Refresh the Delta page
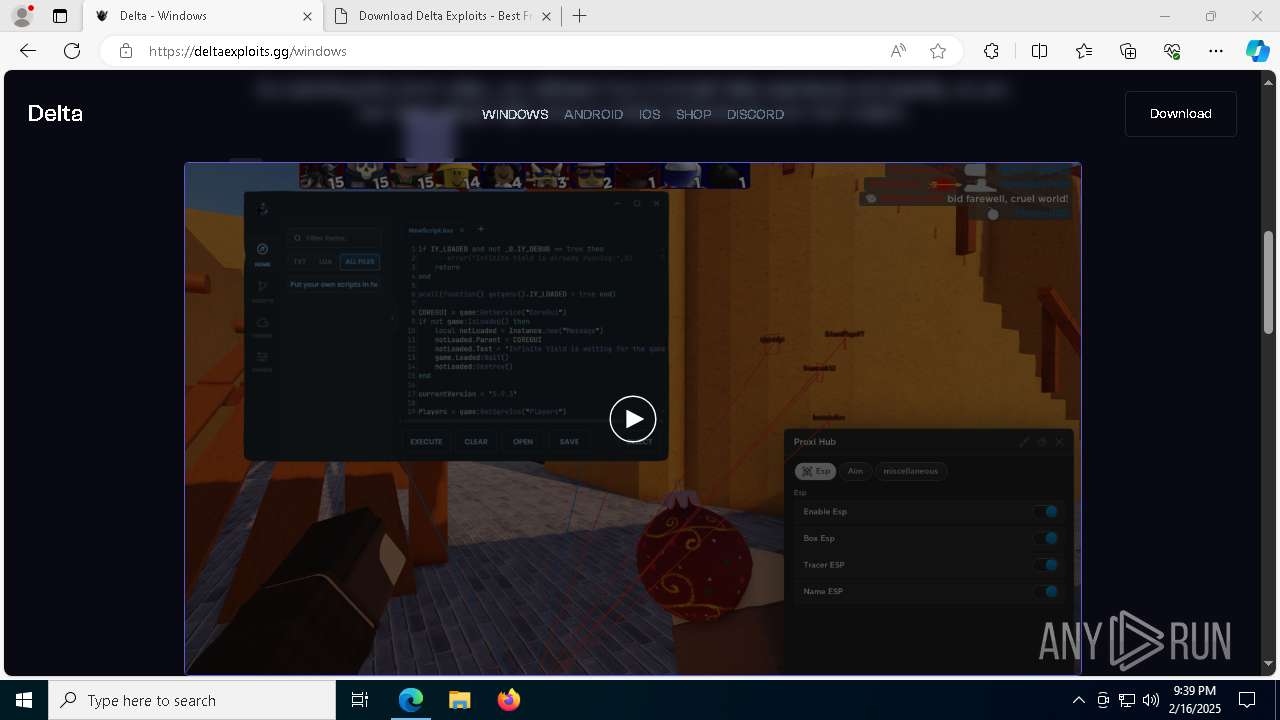Screen dimensions: 1280x720 pos(72,51)
